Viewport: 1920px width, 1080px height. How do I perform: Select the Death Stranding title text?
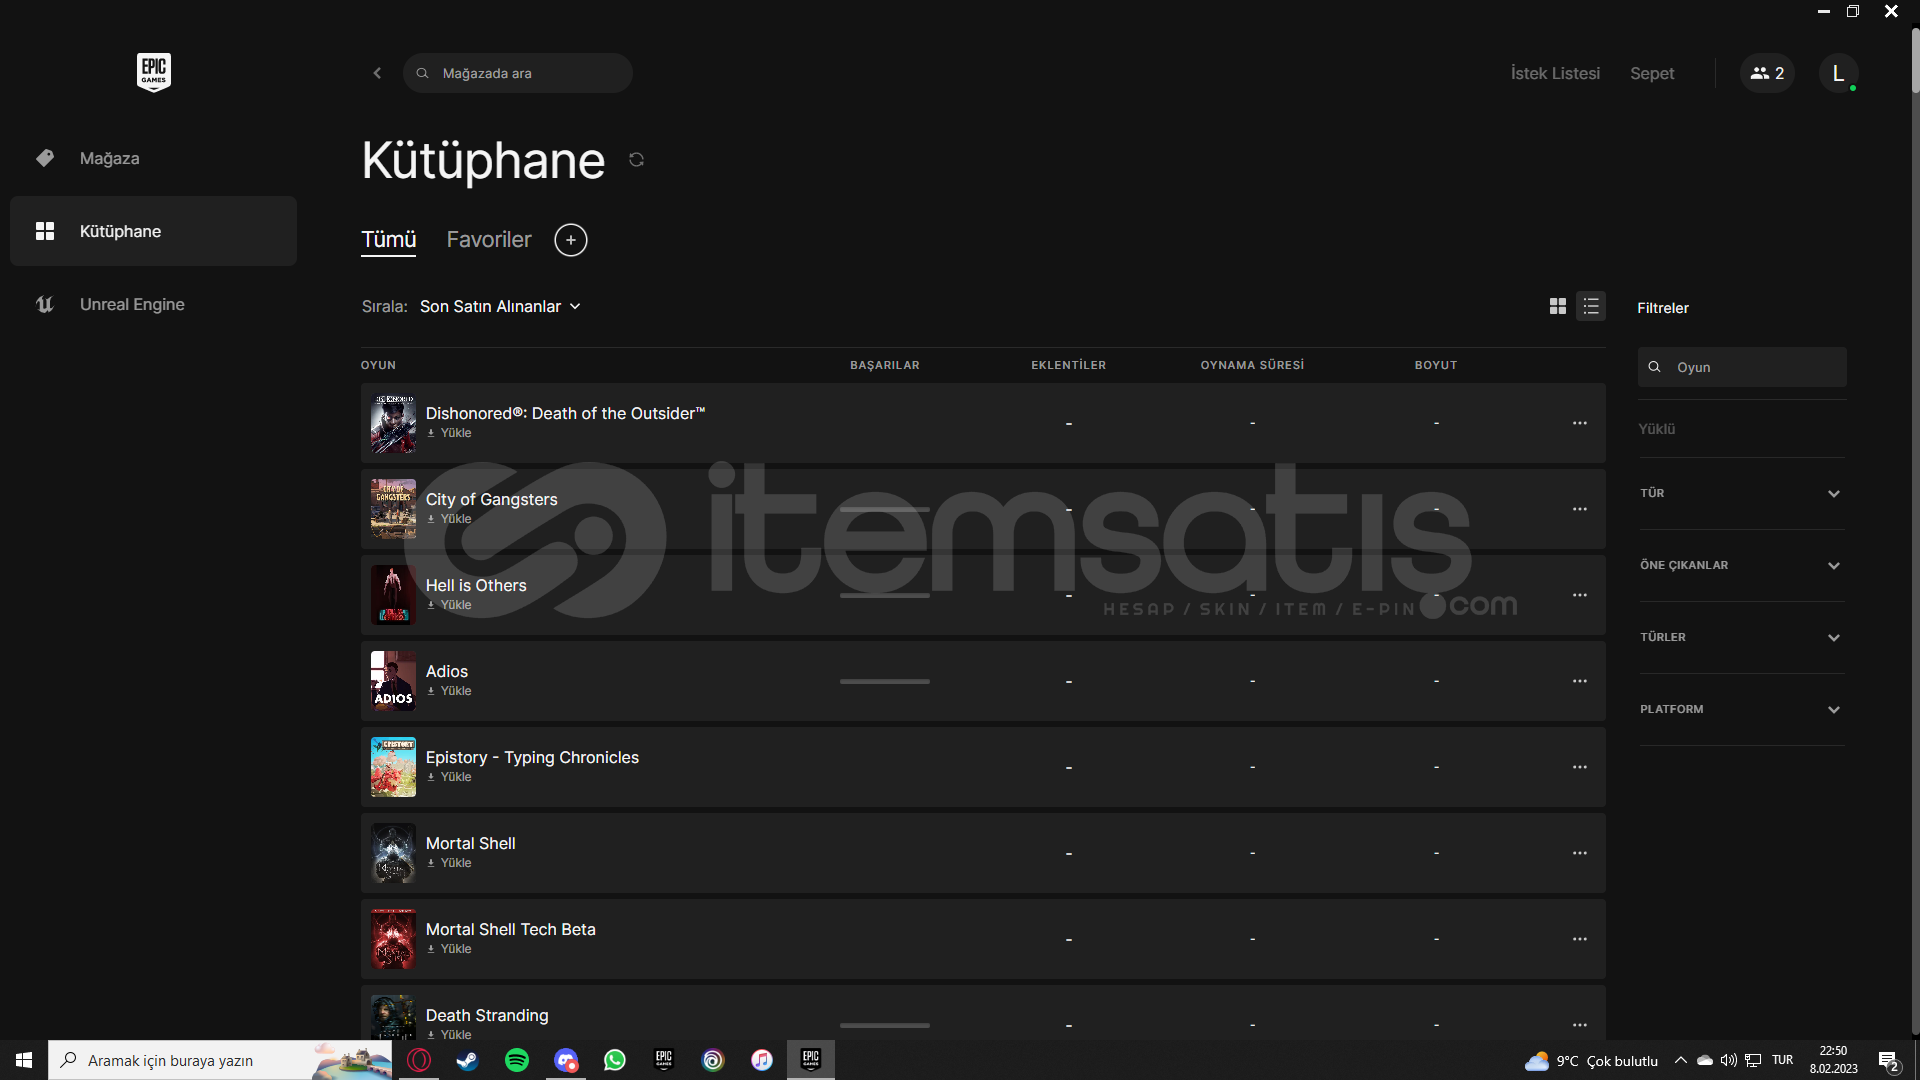click(x=487, y=1015)
